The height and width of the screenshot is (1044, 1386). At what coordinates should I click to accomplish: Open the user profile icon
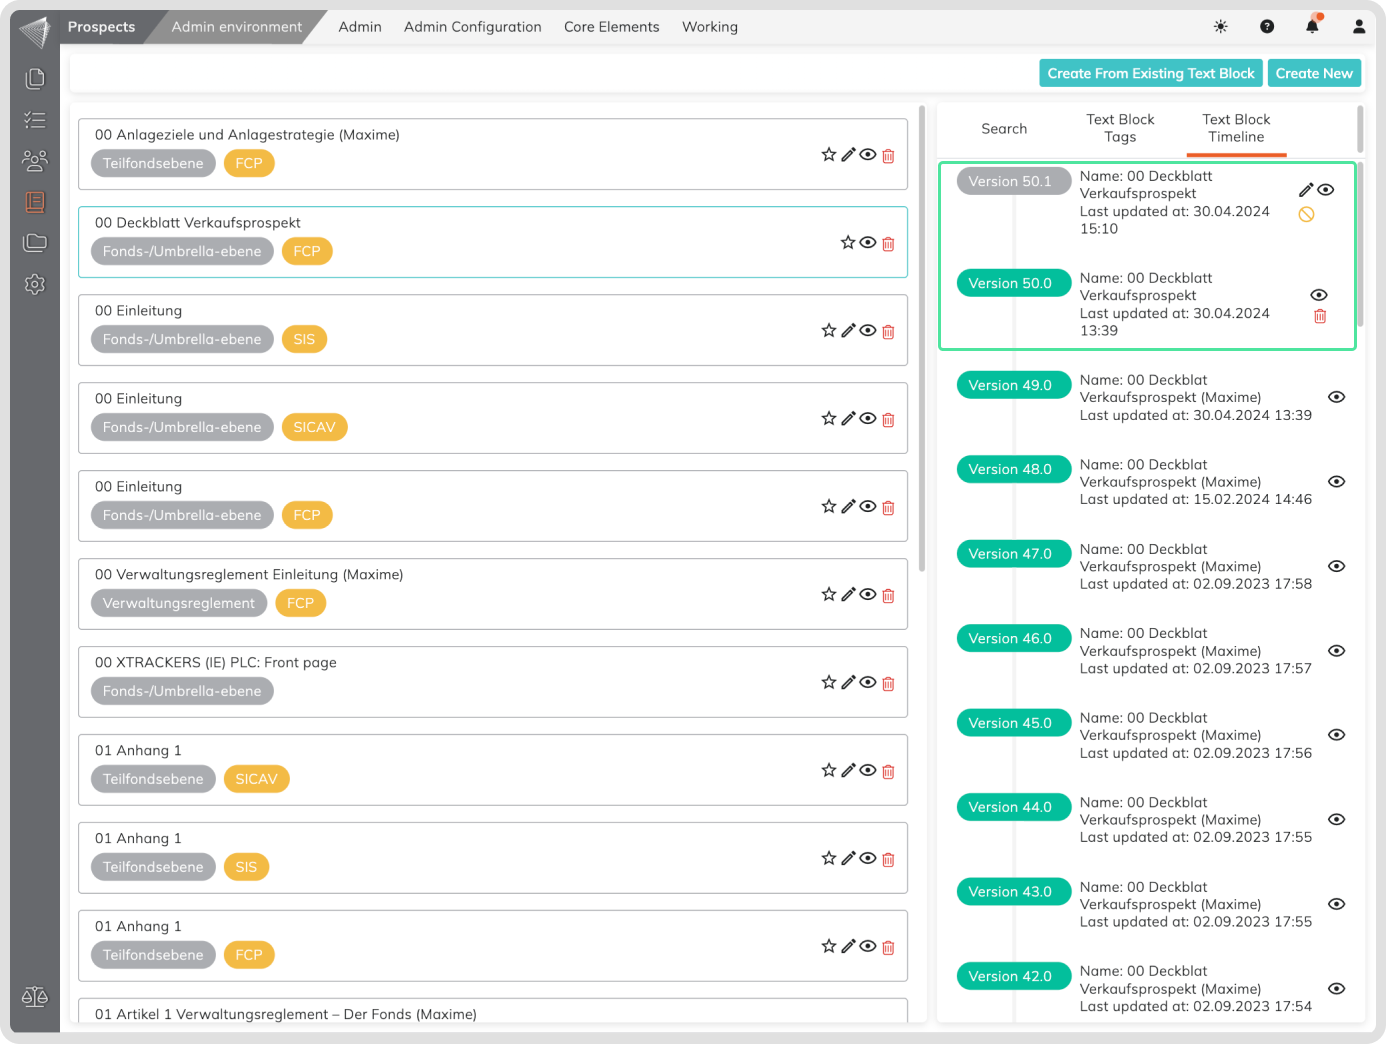click(x=1358, y=27)
